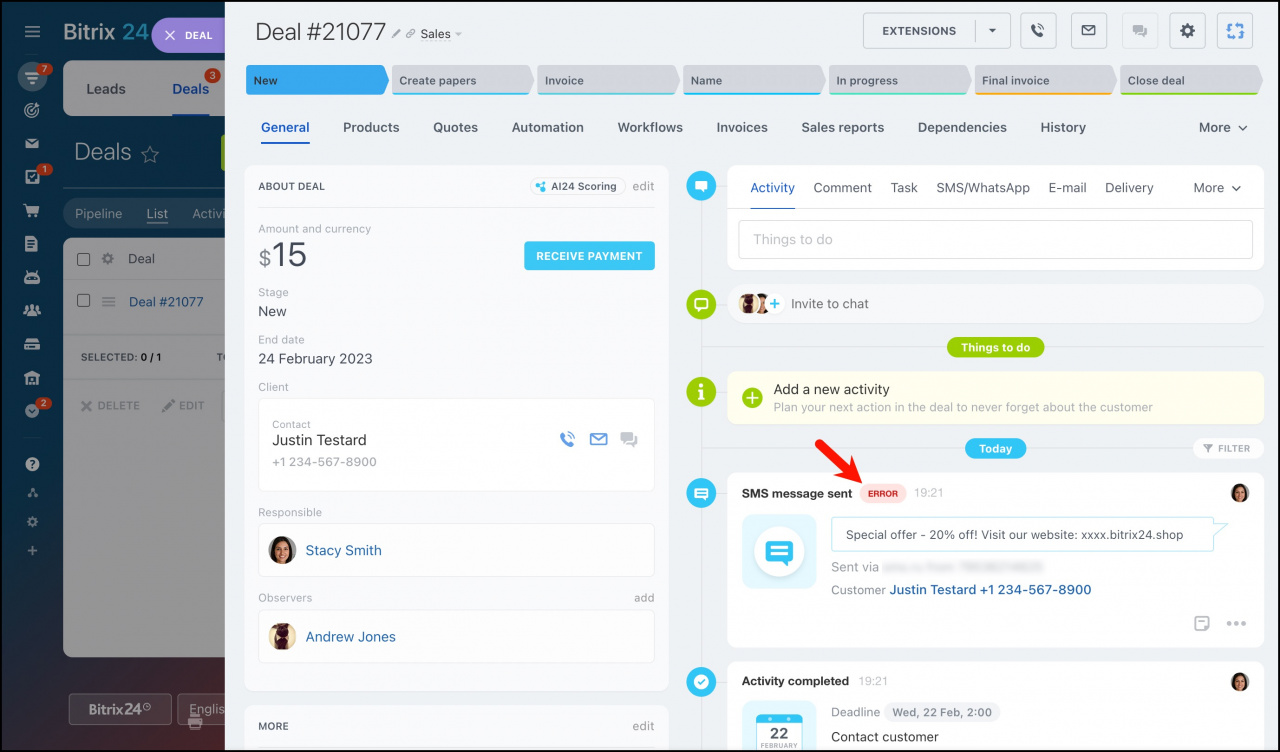
Task: Tick checkbox for Deal #21077 row
Action: click(84, 301)
